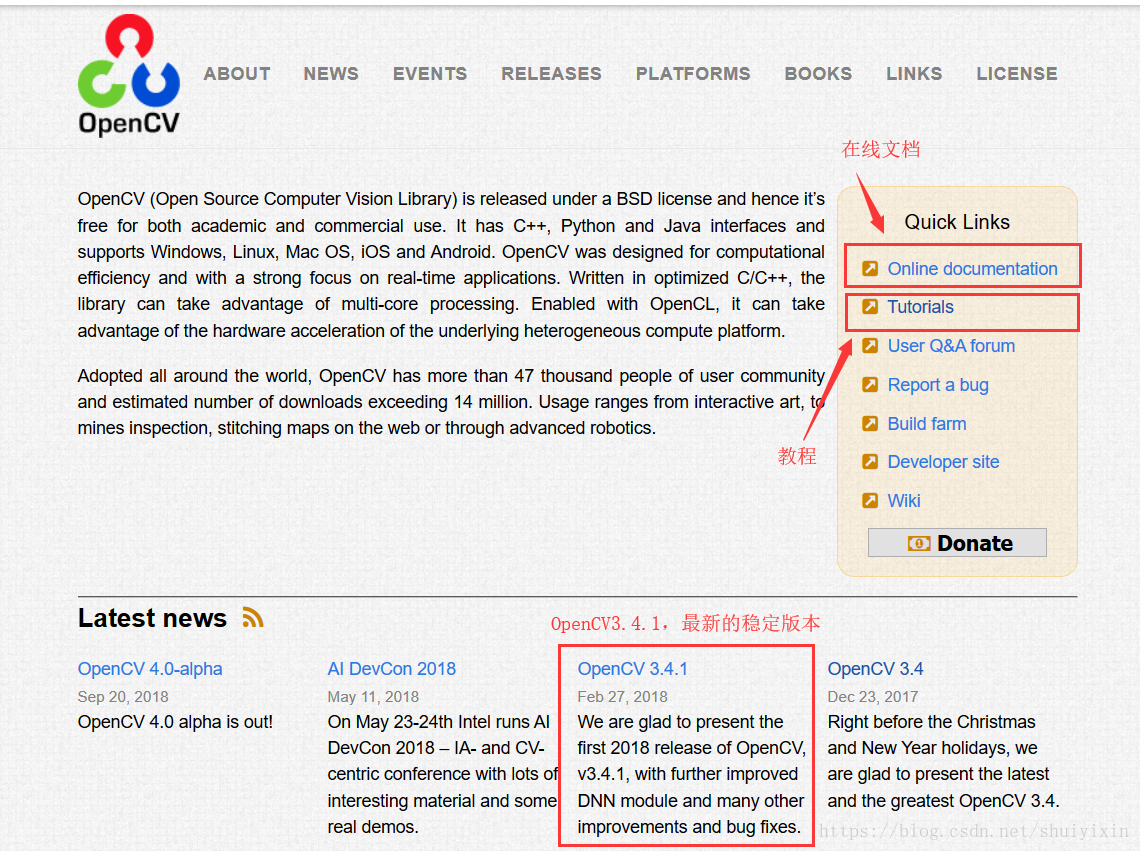Open the OpenCV 4.0-alpha news article
This screenshot has height=851, width=1140.
pyautogui.click(x=150, y=668)
